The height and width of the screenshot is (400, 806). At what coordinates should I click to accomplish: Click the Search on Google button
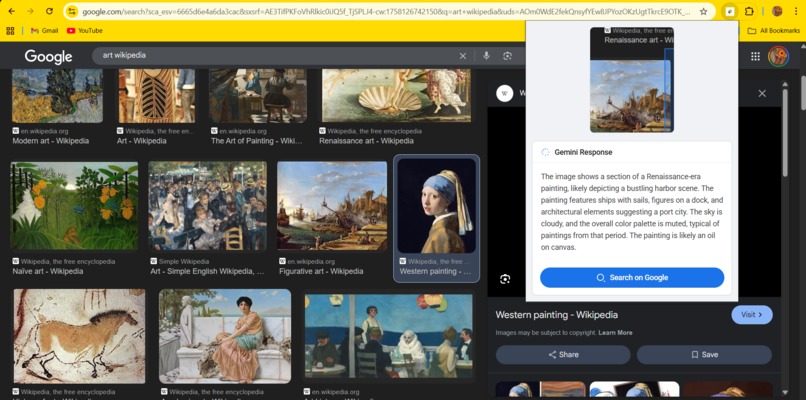pos(632,278)
